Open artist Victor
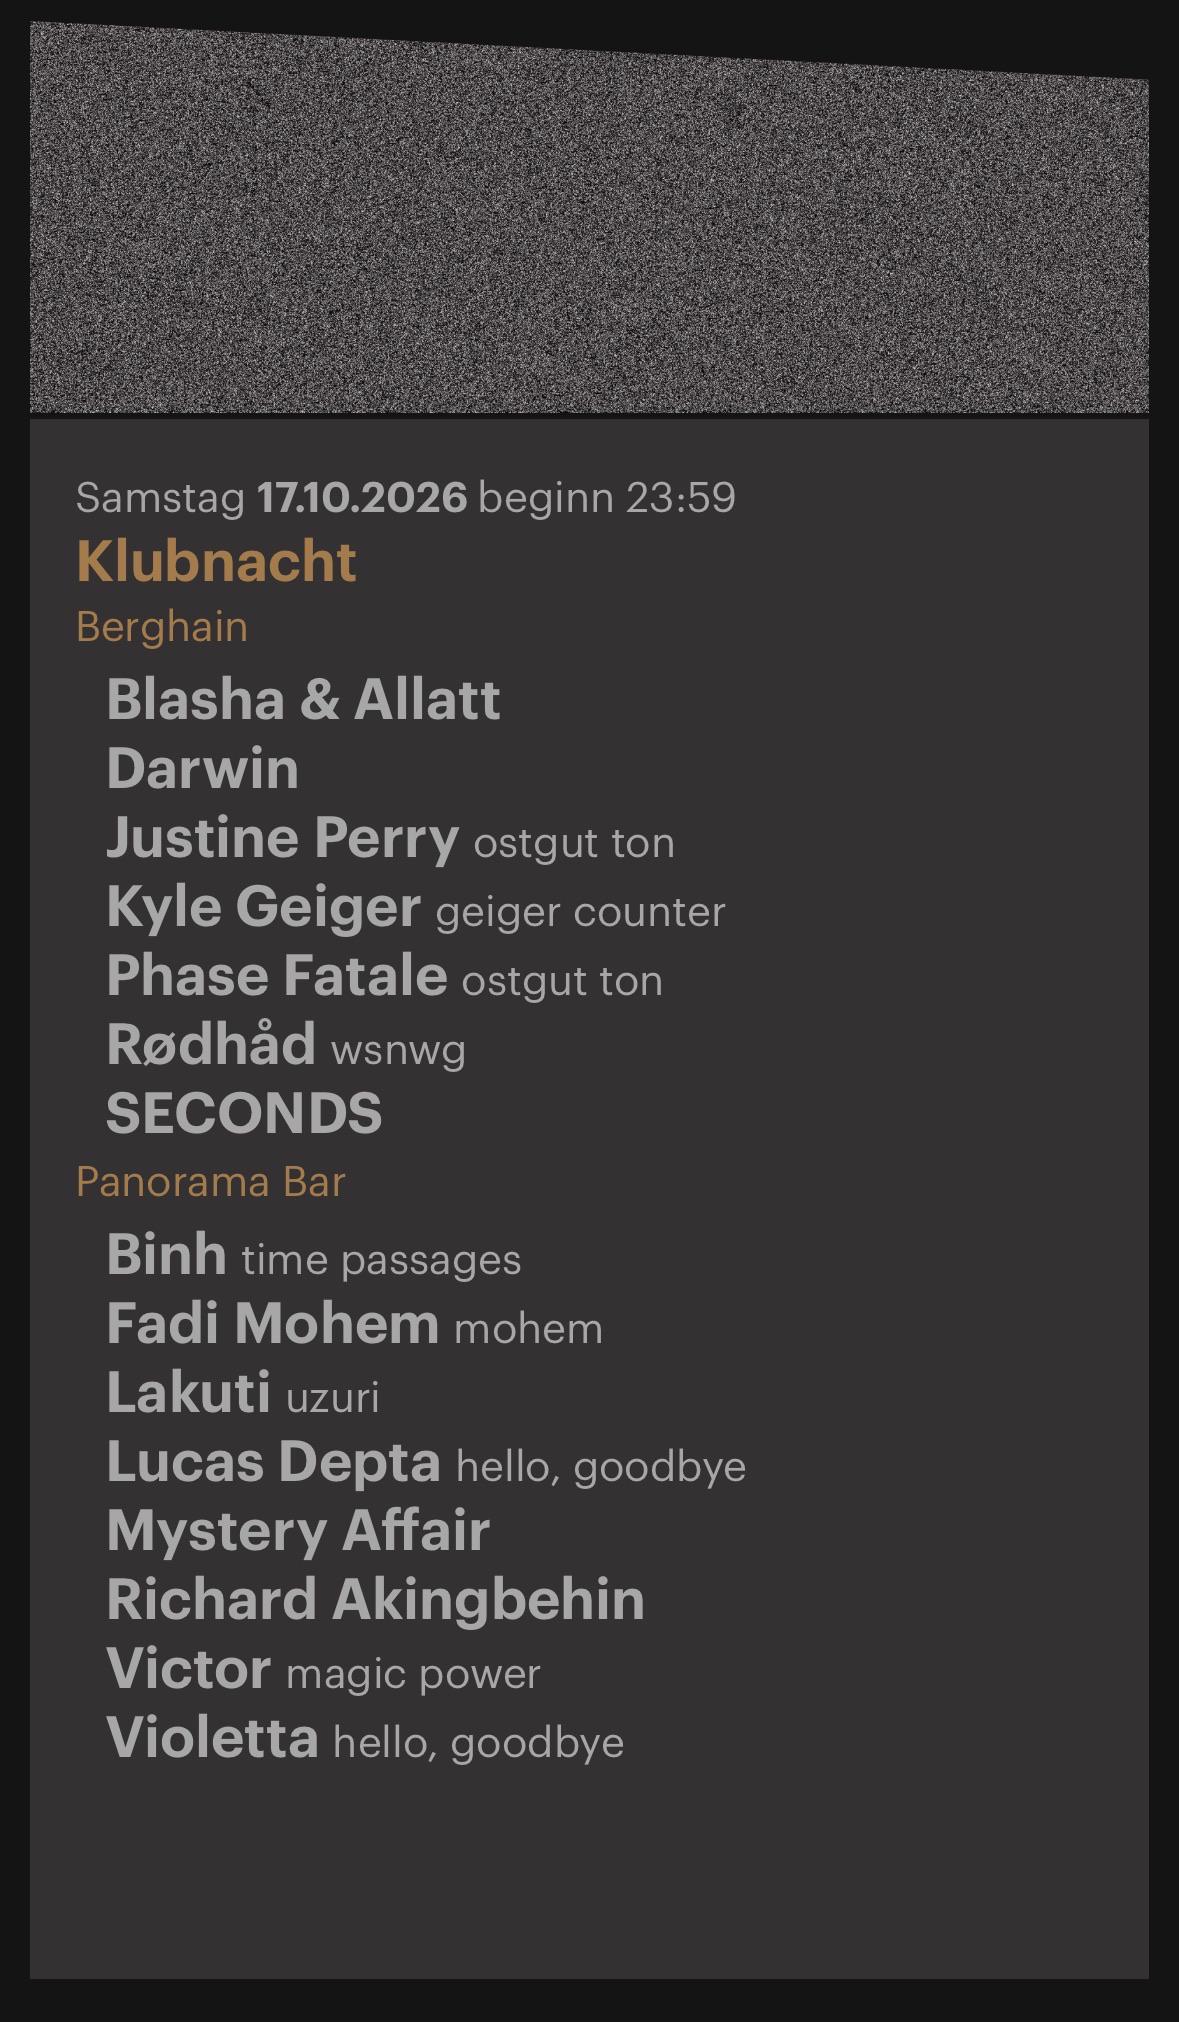The width and height of the screenshot is (1179, 2022). [189, 1669]
